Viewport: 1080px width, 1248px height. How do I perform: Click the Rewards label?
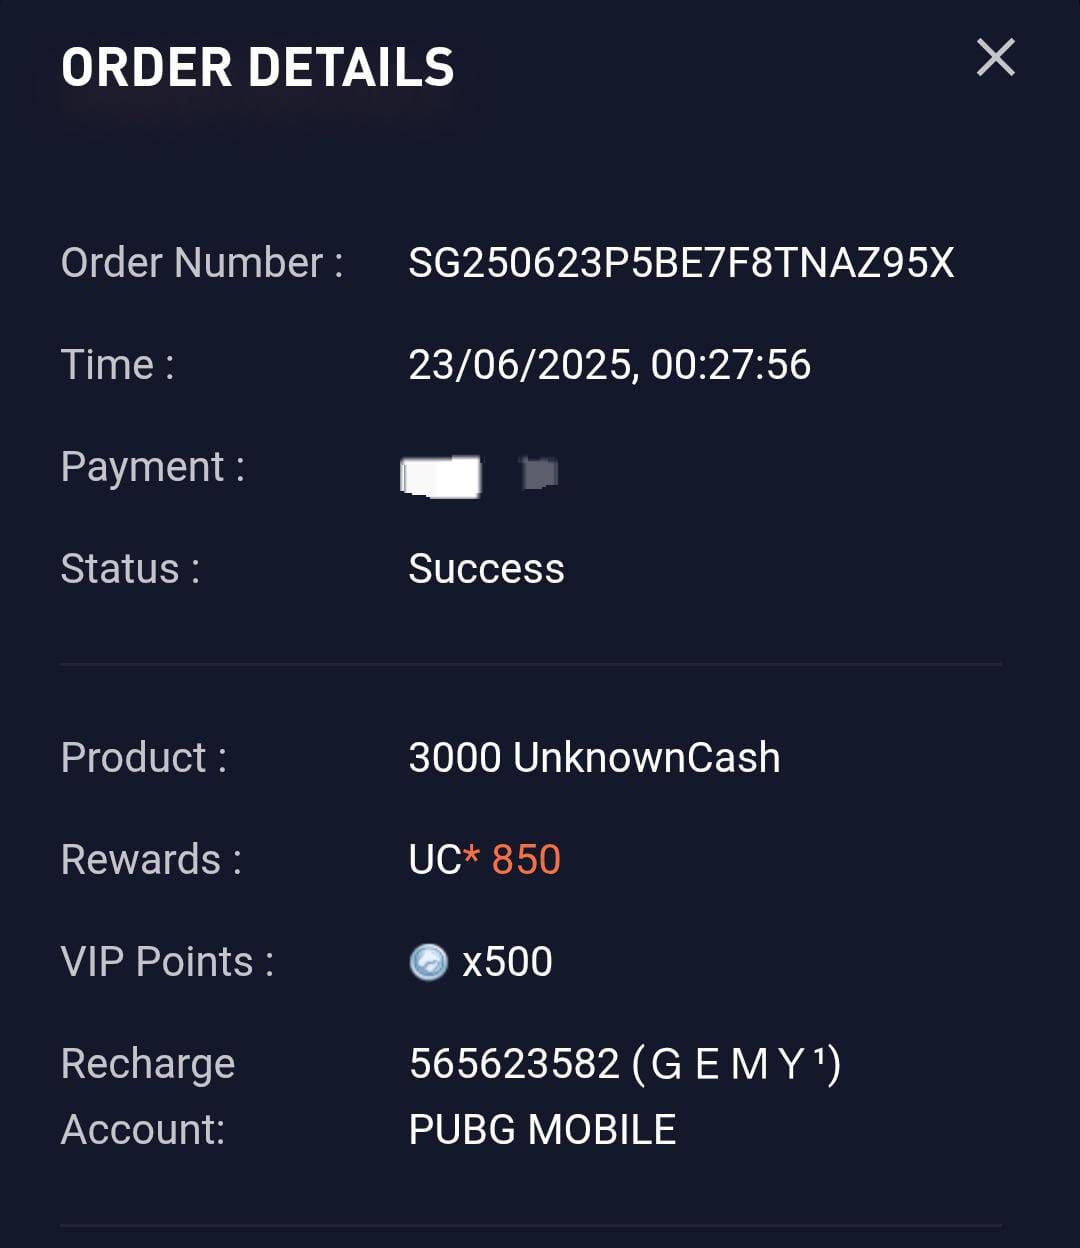151,860
